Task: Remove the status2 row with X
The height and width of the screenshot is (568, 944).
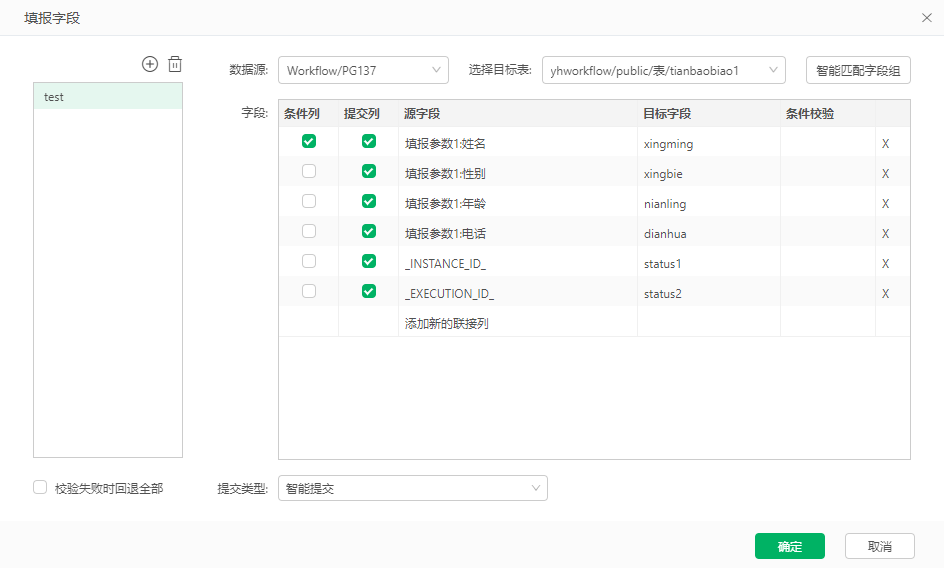Action: pyautogui.click(x=885, y=294)
